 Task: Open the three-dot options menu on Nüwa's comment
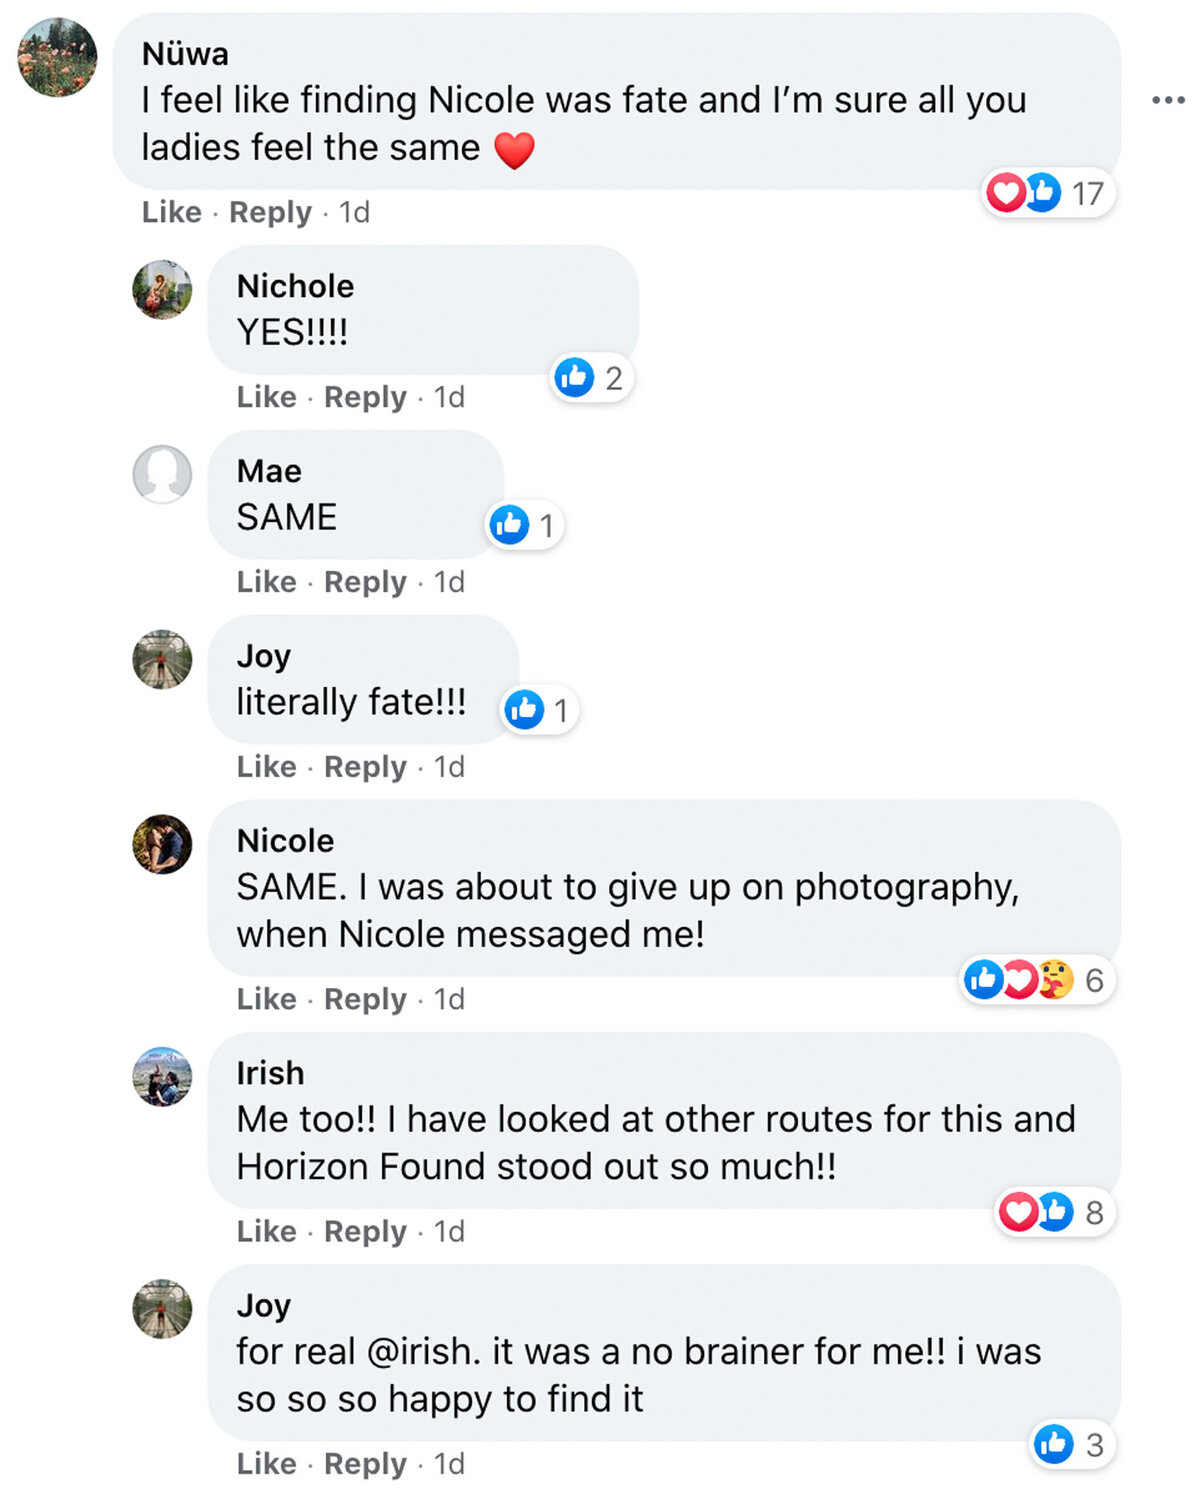coord(1167,100)
